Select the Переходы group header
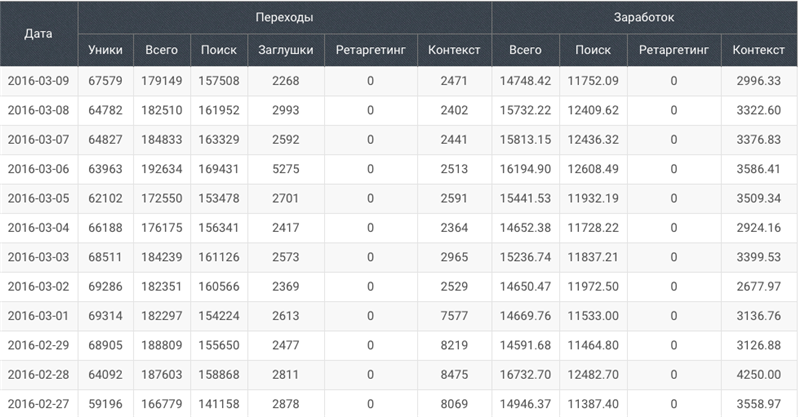800x417 pixels. [285, 17]
